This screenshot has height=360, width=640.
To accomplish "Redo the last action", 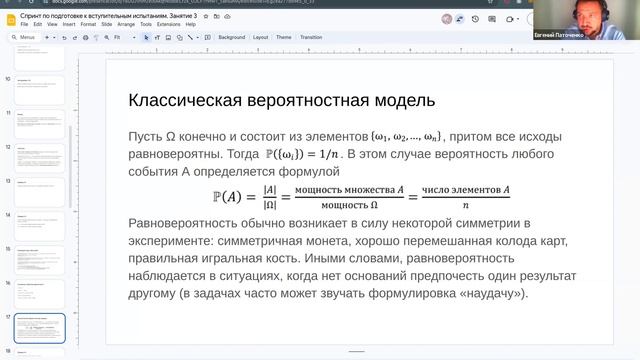I will click(75, 37).
